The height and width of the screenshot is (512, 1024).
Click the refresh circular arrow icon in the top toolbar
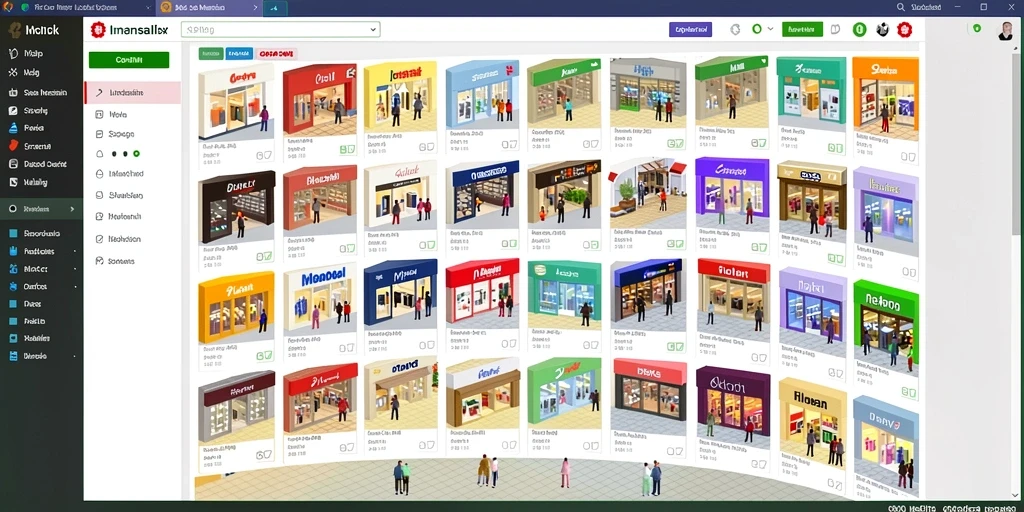(x=735, y=29)
